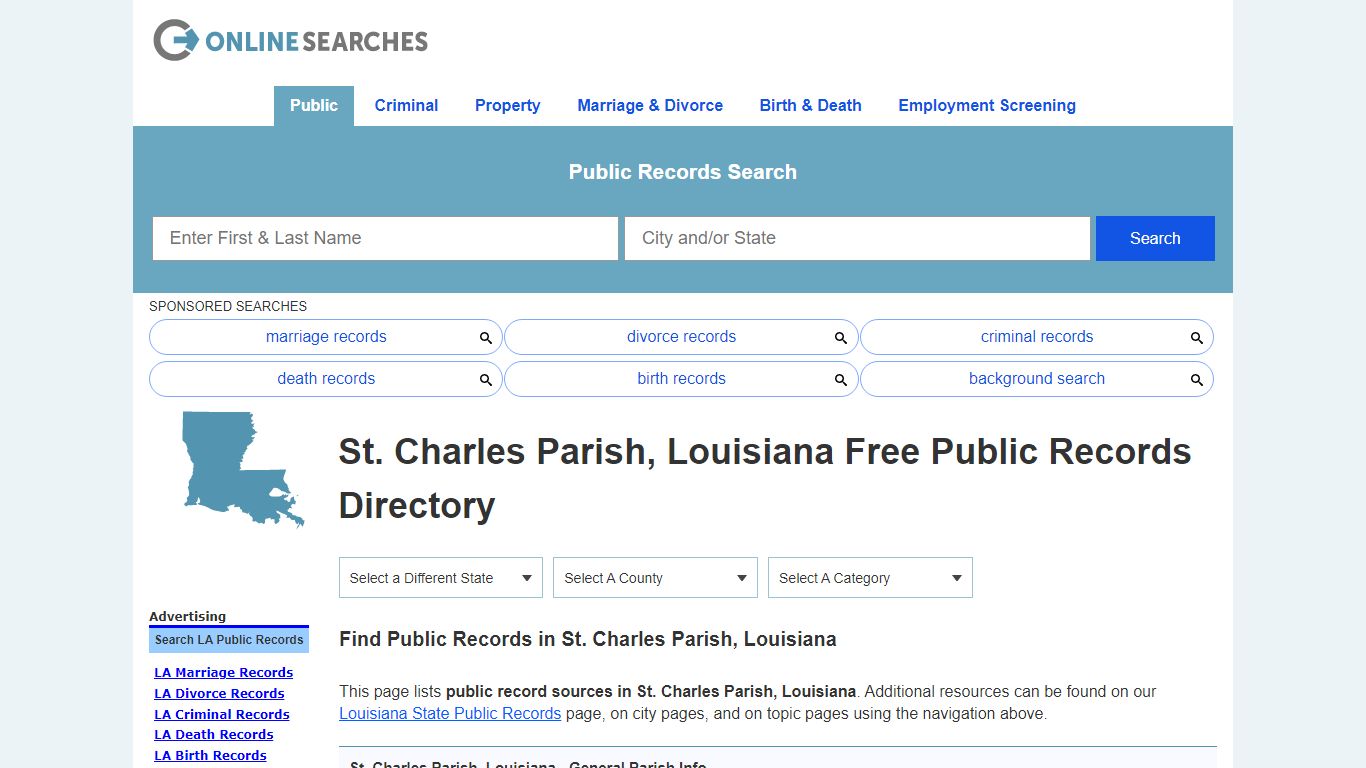Screen dimensions: 1366x768
Task: Open sponsored background search link
Action: pos(1037,379)
